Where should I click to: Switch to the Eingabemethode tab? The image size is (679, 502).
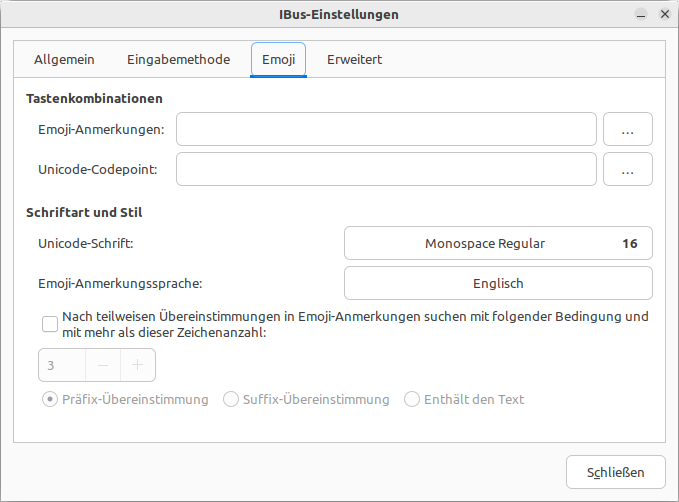coord(178,60)
